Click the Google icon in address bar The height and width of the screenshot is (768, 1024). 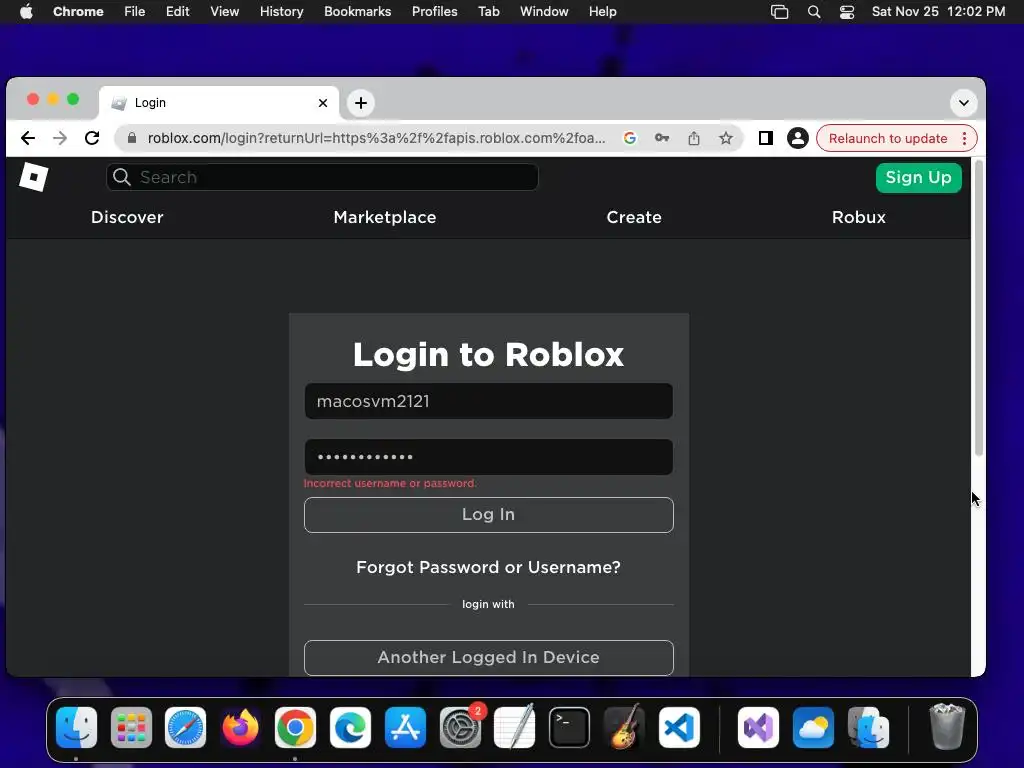pyautogui.click(x=630, y=138)
